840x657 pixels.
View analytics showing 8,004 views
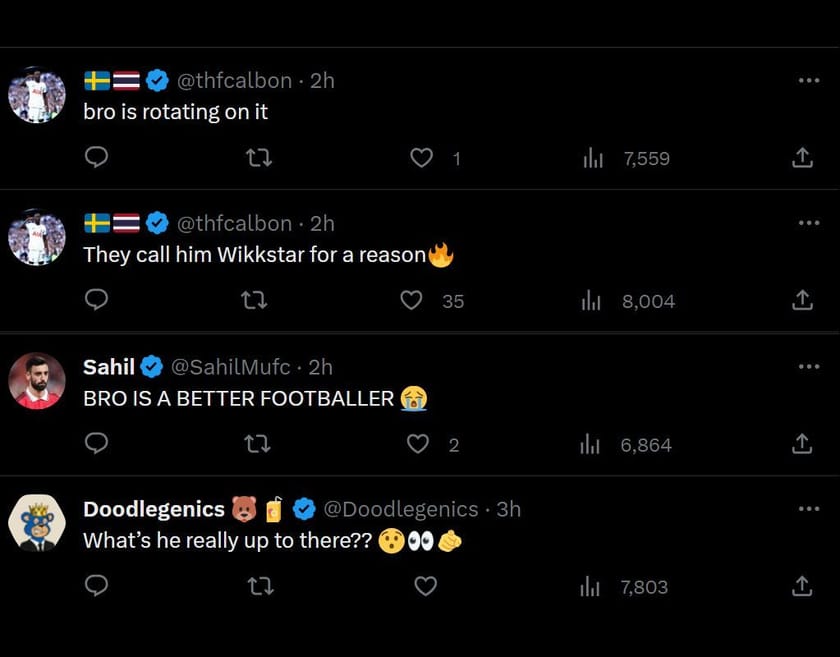click(x=628, y=300)
